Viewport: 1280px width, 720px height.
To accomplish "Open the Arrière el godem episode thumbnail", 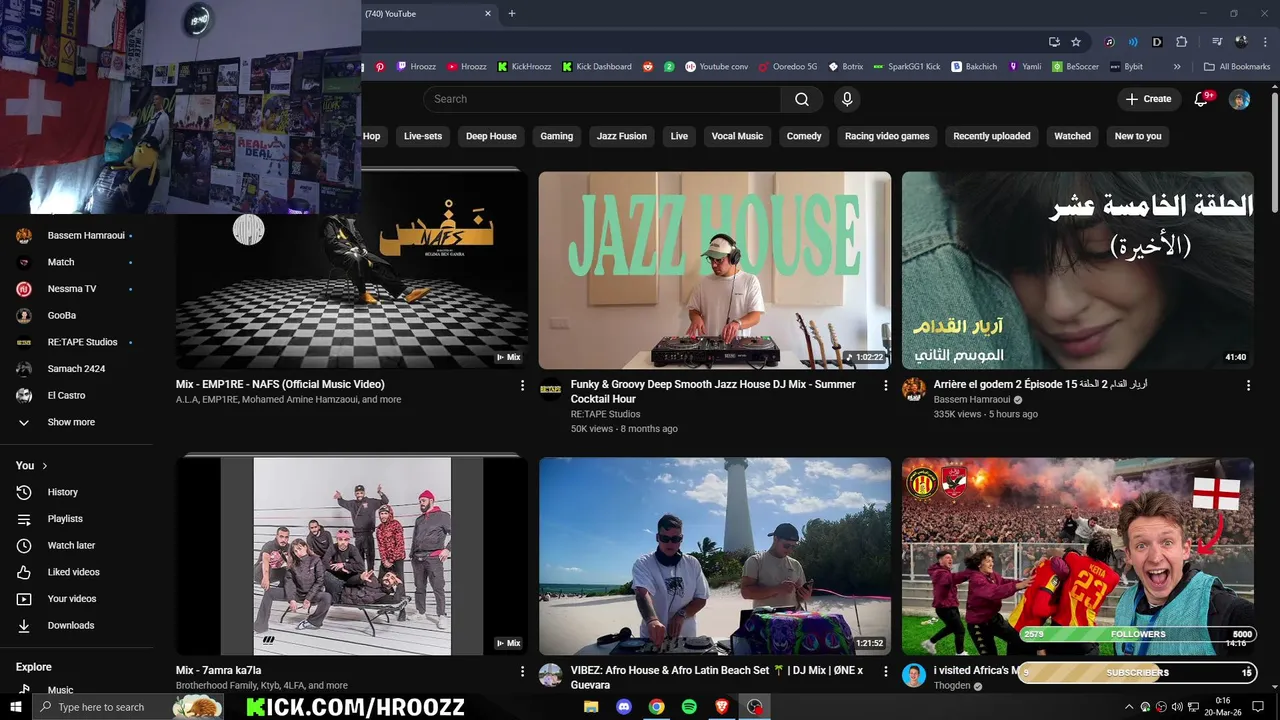I will click(x=1078, y=270).
